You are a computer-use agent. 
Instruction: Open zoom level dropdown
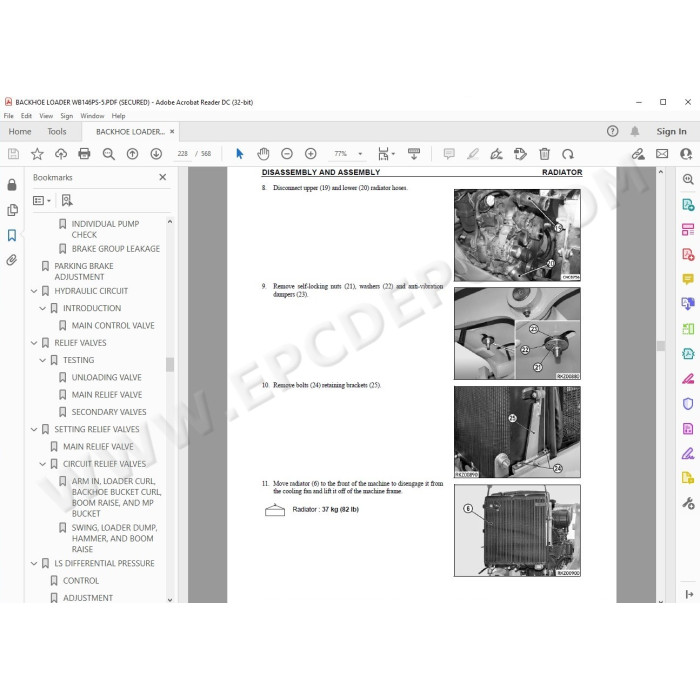coord(360,154)
